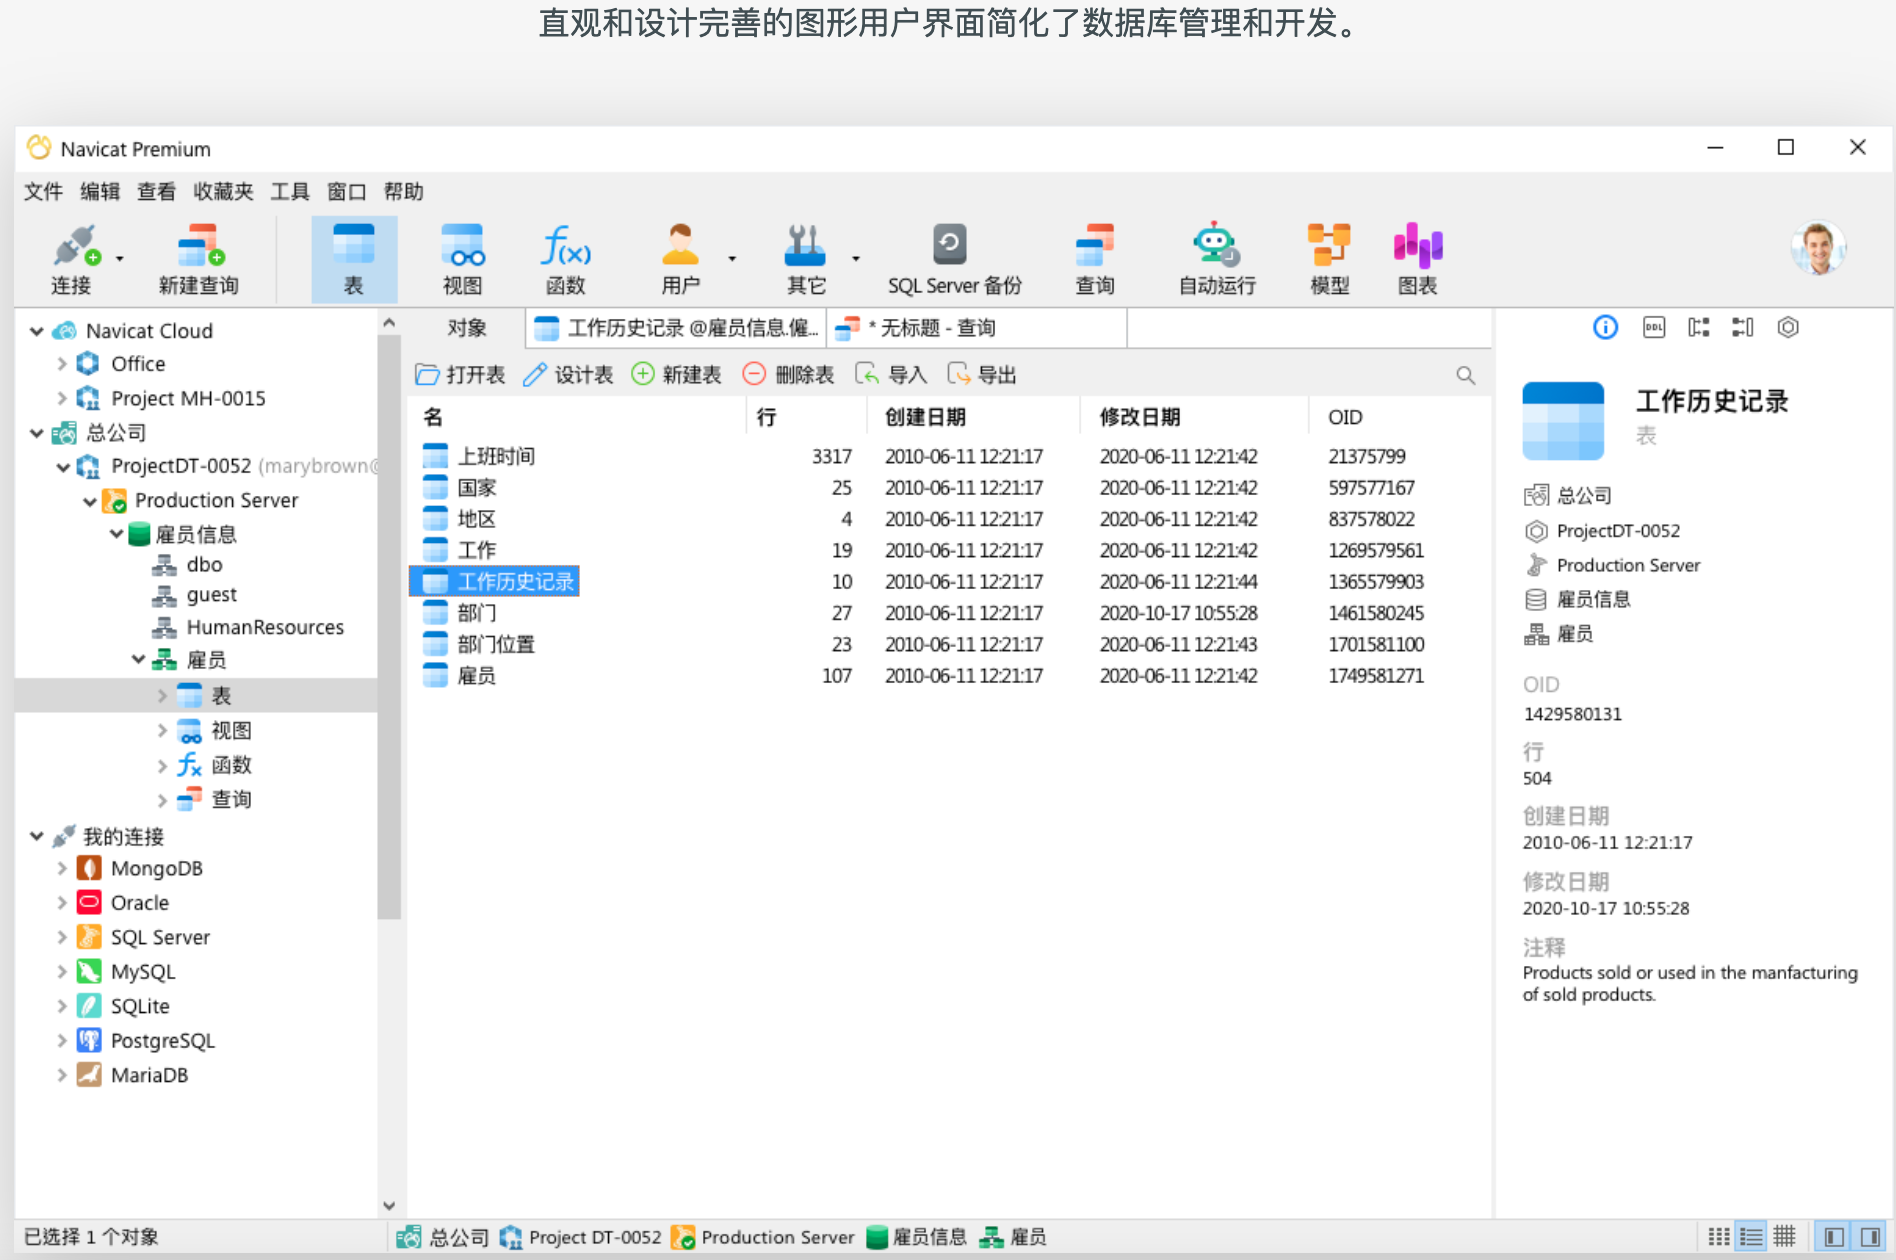1896x1260 pixels.
Task: Click Production Server in status bar path
Action: 765,1237
